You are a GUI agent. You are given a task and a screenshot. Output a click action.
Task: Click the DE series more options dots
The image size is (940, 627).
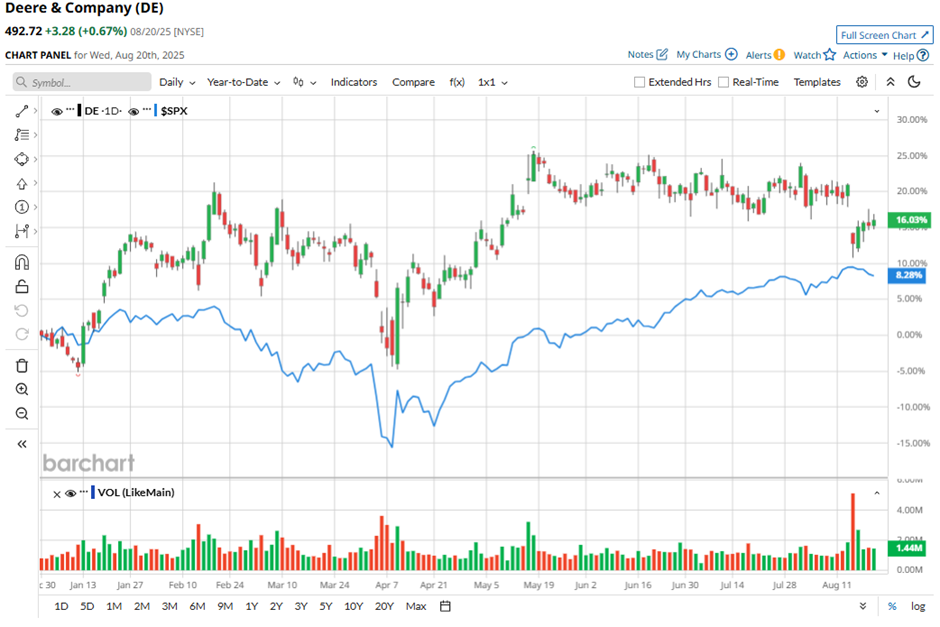coord(71,110)
